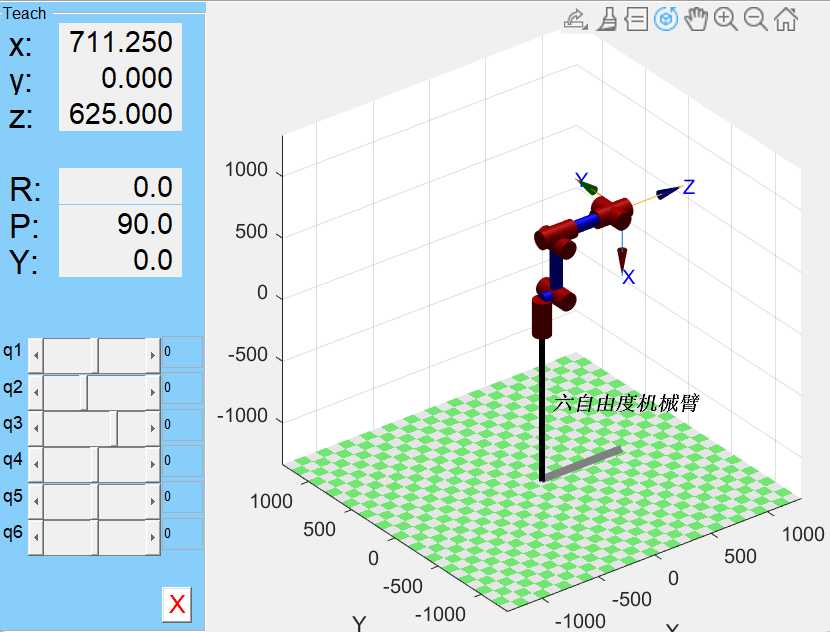Select the x coordinate value 711.250
This screenshot has width=830, height=632.
[x=120, y=42]
